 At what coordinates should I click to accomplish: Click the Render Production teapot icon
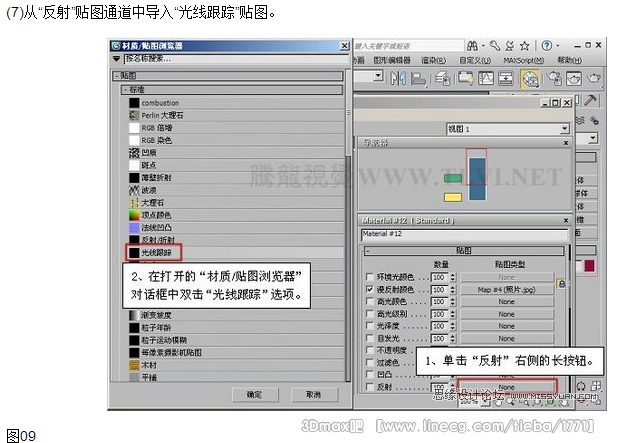pyautogui.click(x=594, y=78)
